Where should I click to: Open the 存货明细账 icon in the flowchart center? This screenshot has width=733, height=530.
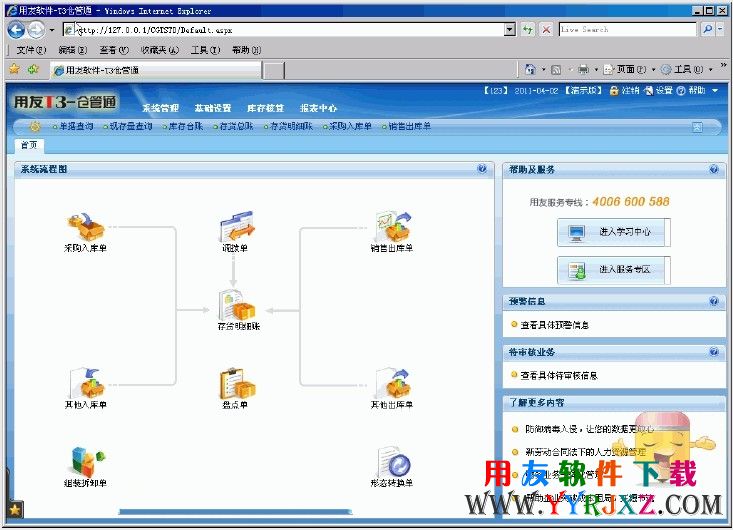(x=237, y=305)
